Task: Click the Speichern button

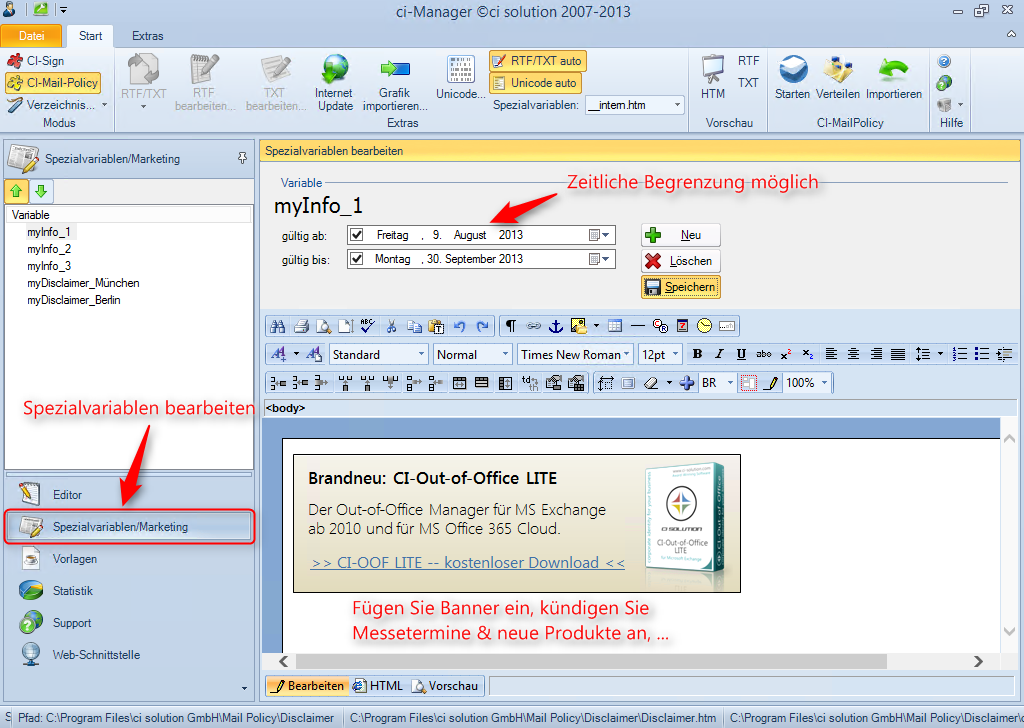Action: tap(680, 287)
